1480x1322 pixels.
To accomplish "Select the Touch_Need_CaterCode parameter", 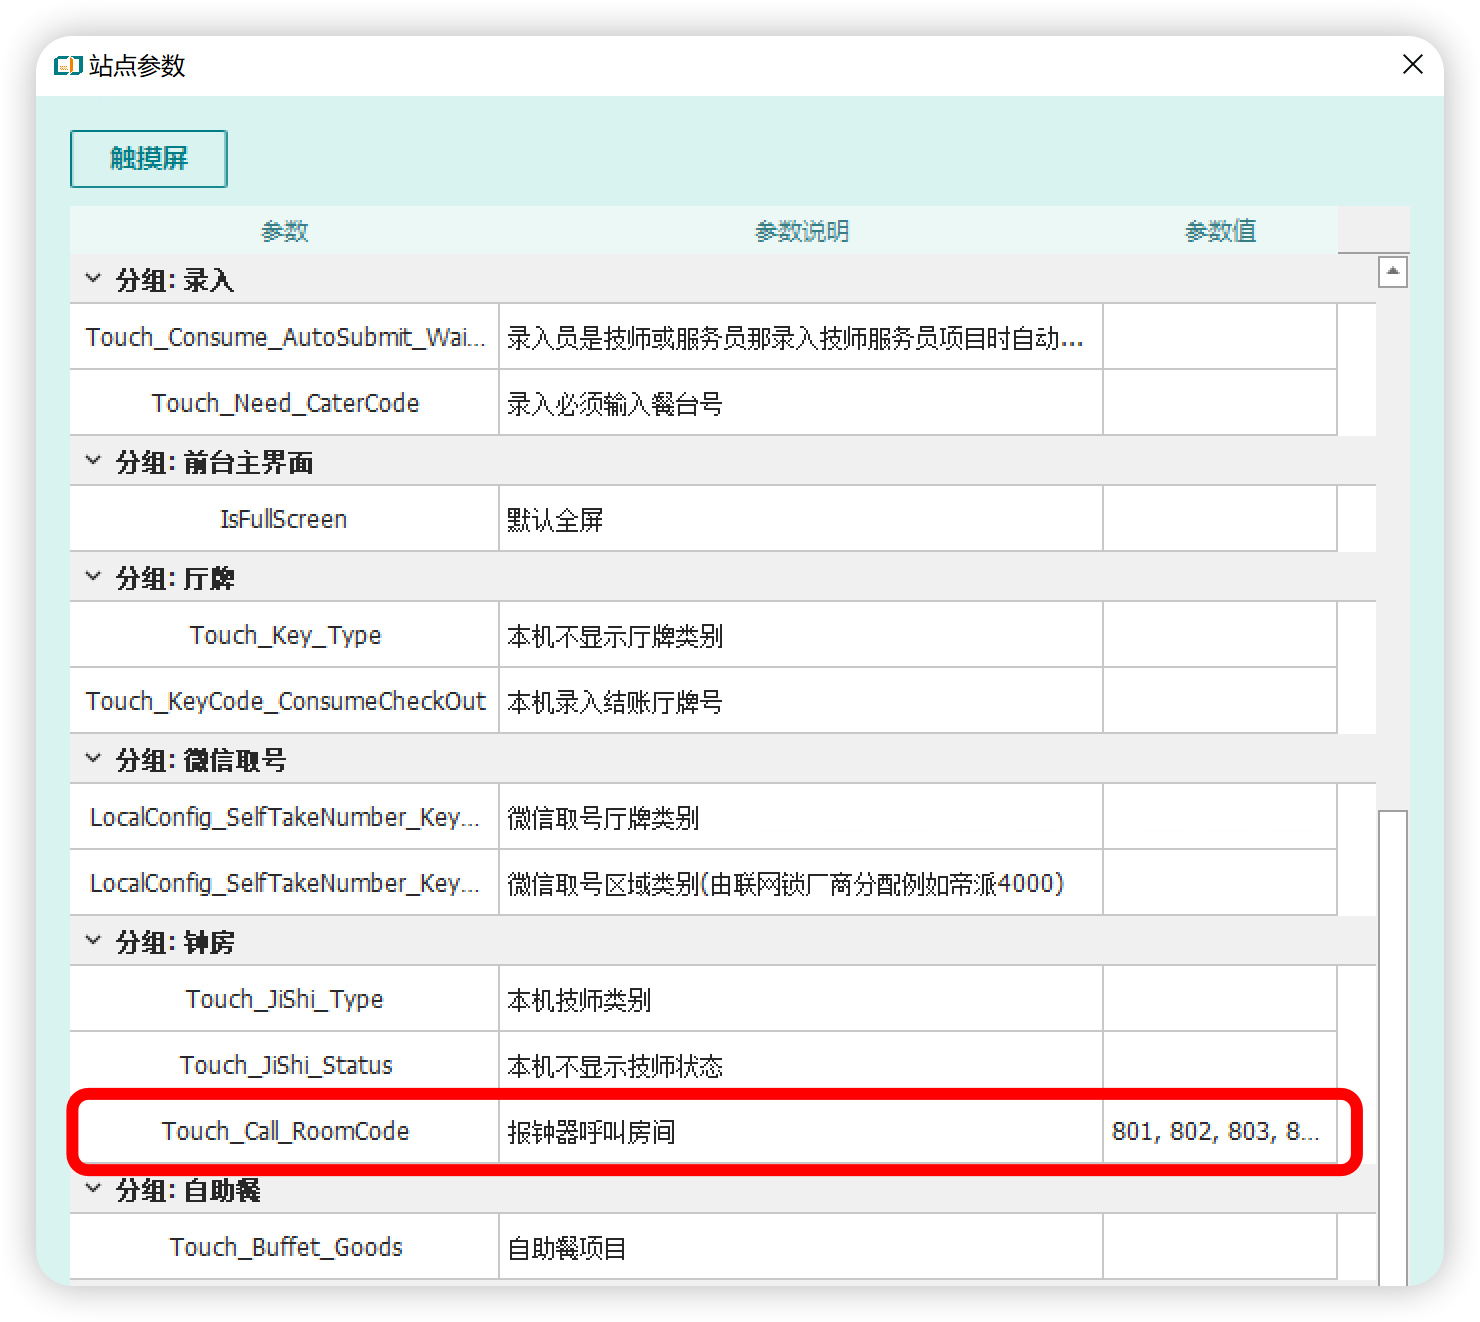I will click(x=285, y=403).
